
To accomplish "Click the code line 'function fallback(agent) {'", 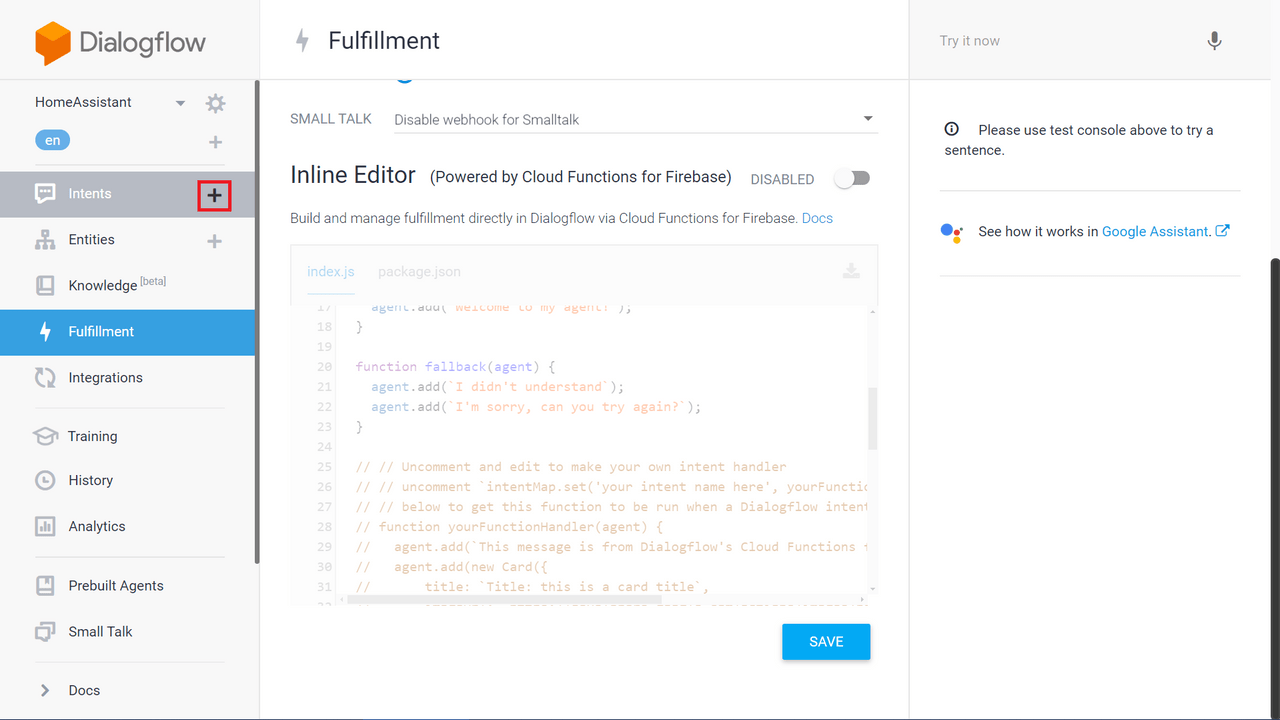I will [455, 367].
